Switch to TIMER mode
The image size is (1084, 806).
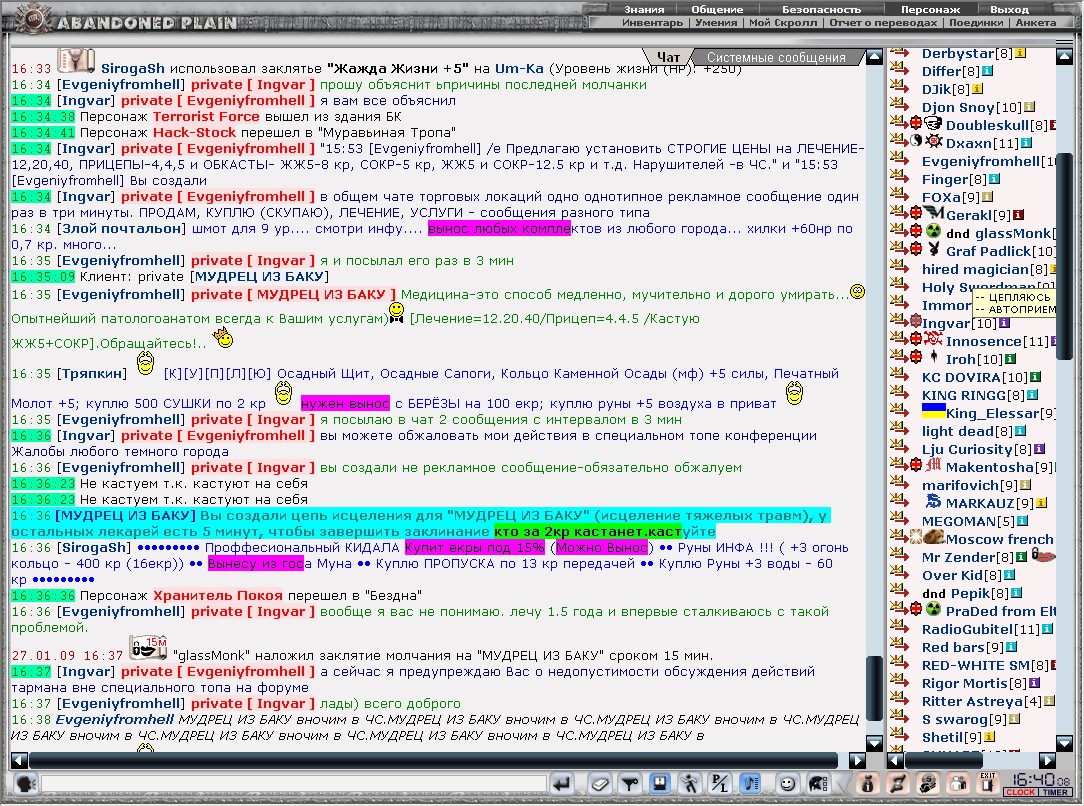[x=1056, y=792]
